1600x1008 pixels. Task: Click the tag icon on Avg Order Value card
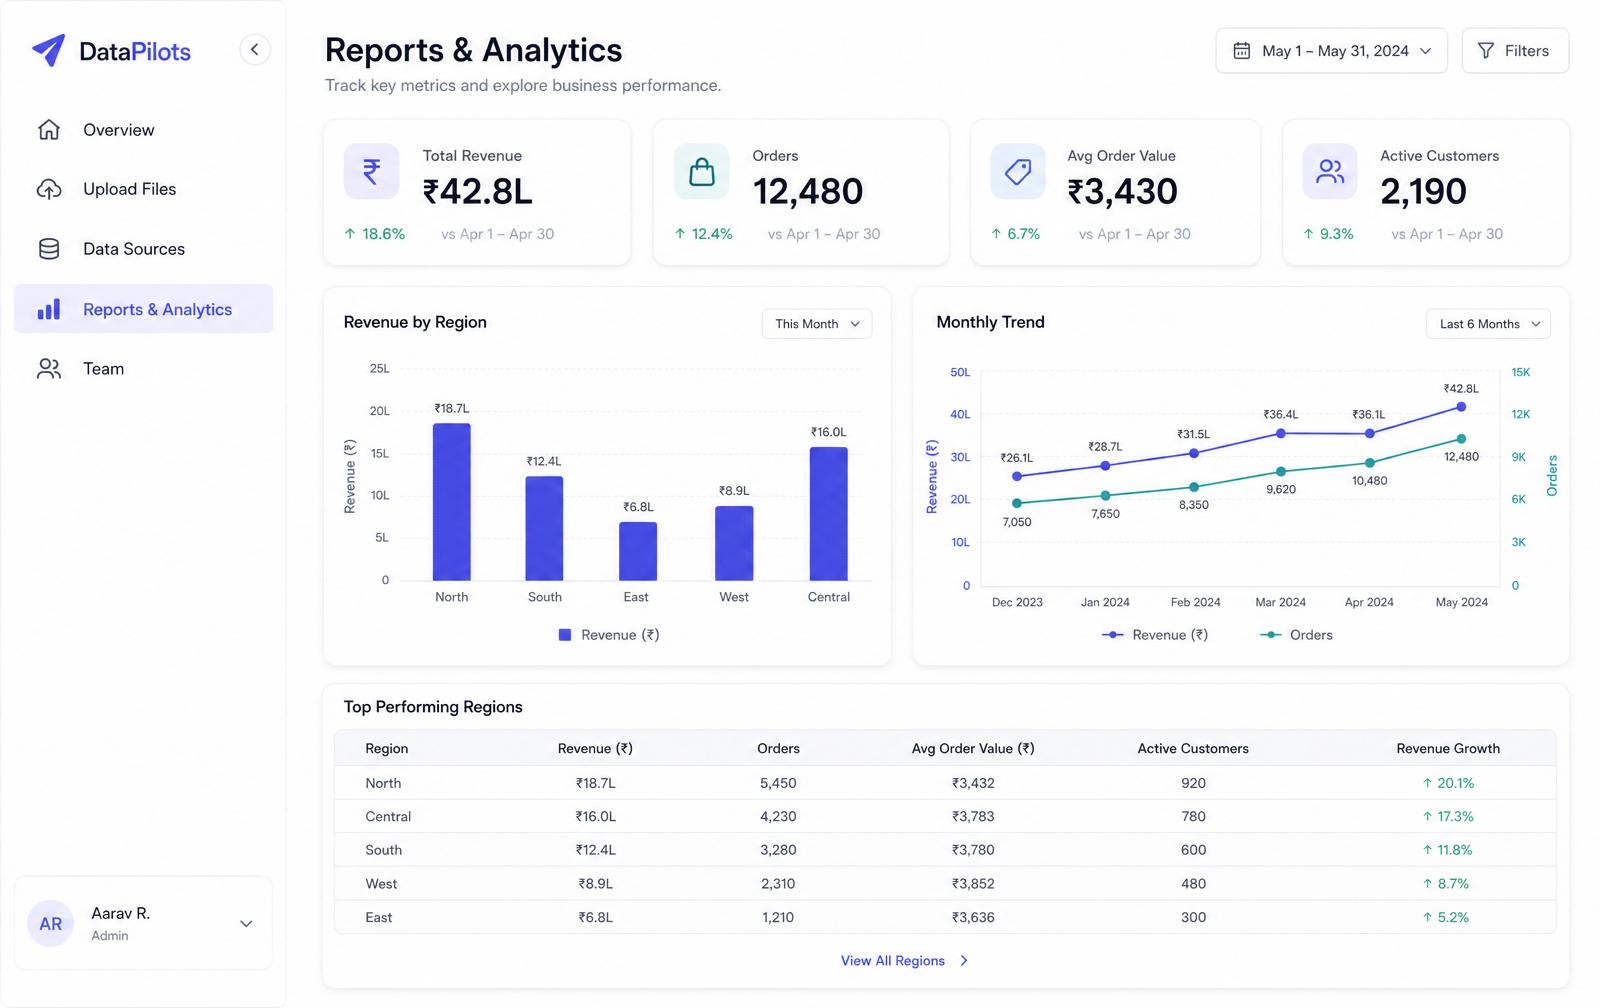click(1018, 171)
